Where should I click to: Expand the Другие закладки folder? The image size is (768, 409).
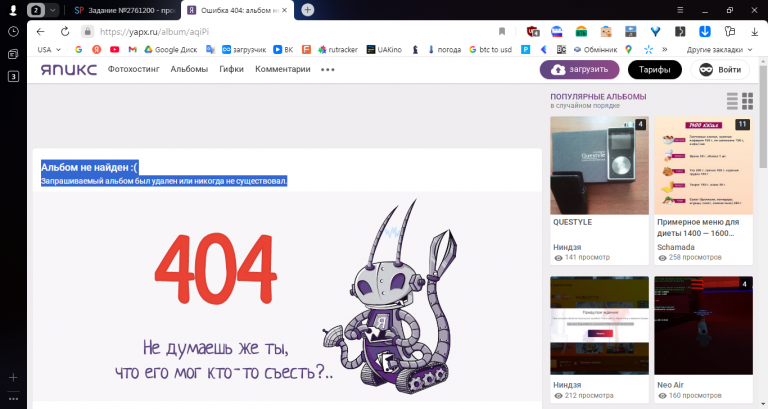[x=720, y=49]
